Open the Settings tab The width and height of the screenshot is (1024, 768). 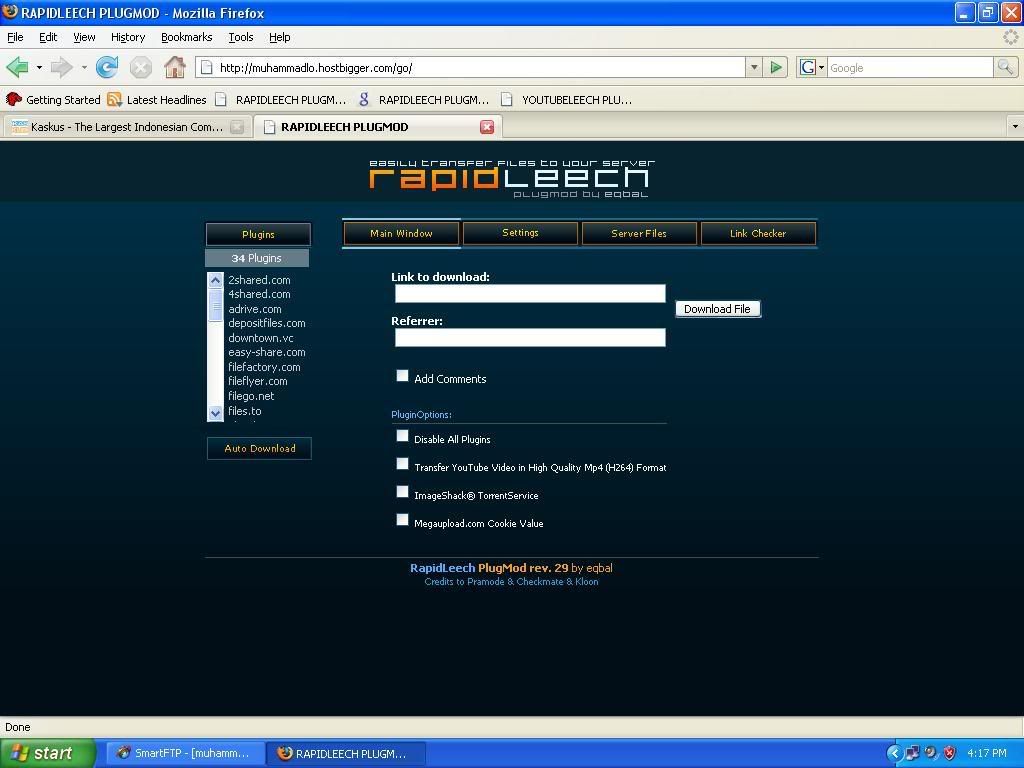pyautogui.click(x=520, y=233)
